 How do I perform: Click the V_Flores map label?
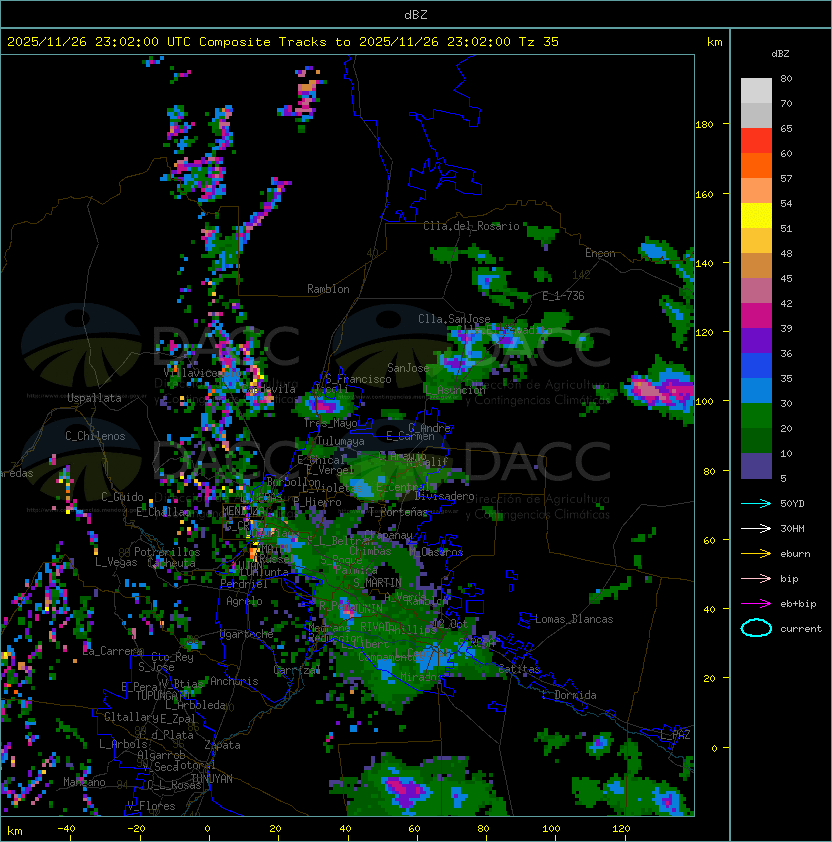tap(151, 806)
